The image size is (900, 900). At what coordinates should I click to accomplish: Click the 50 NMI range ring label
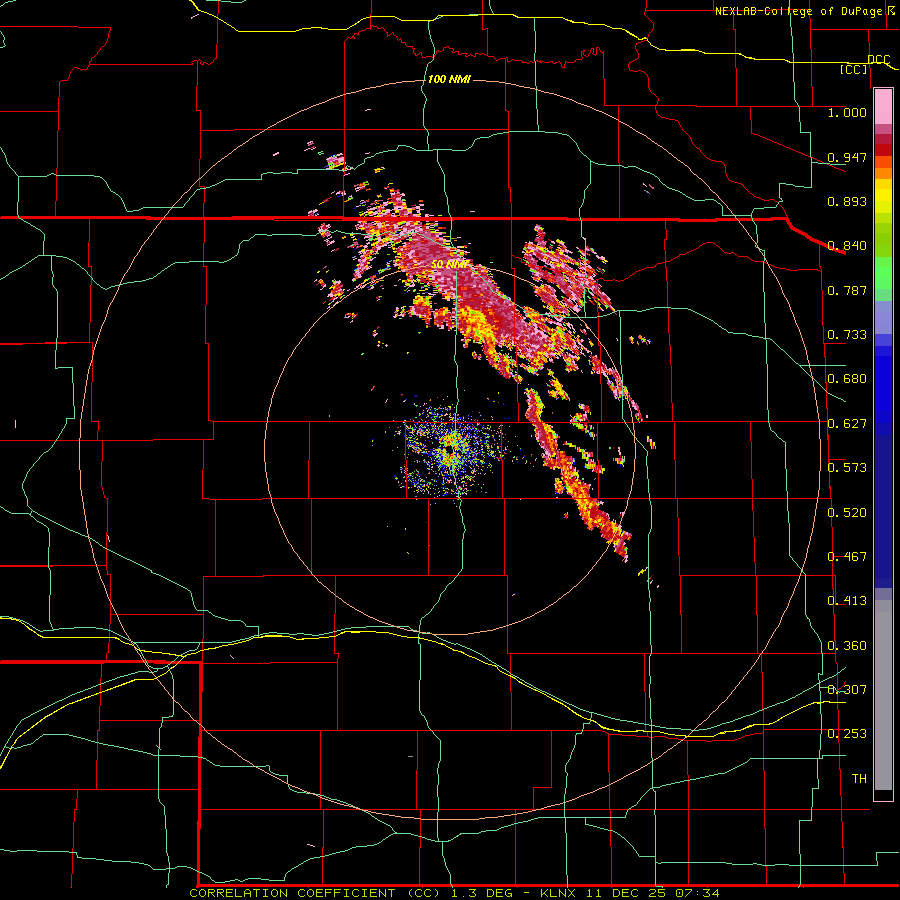click(451, 264)
